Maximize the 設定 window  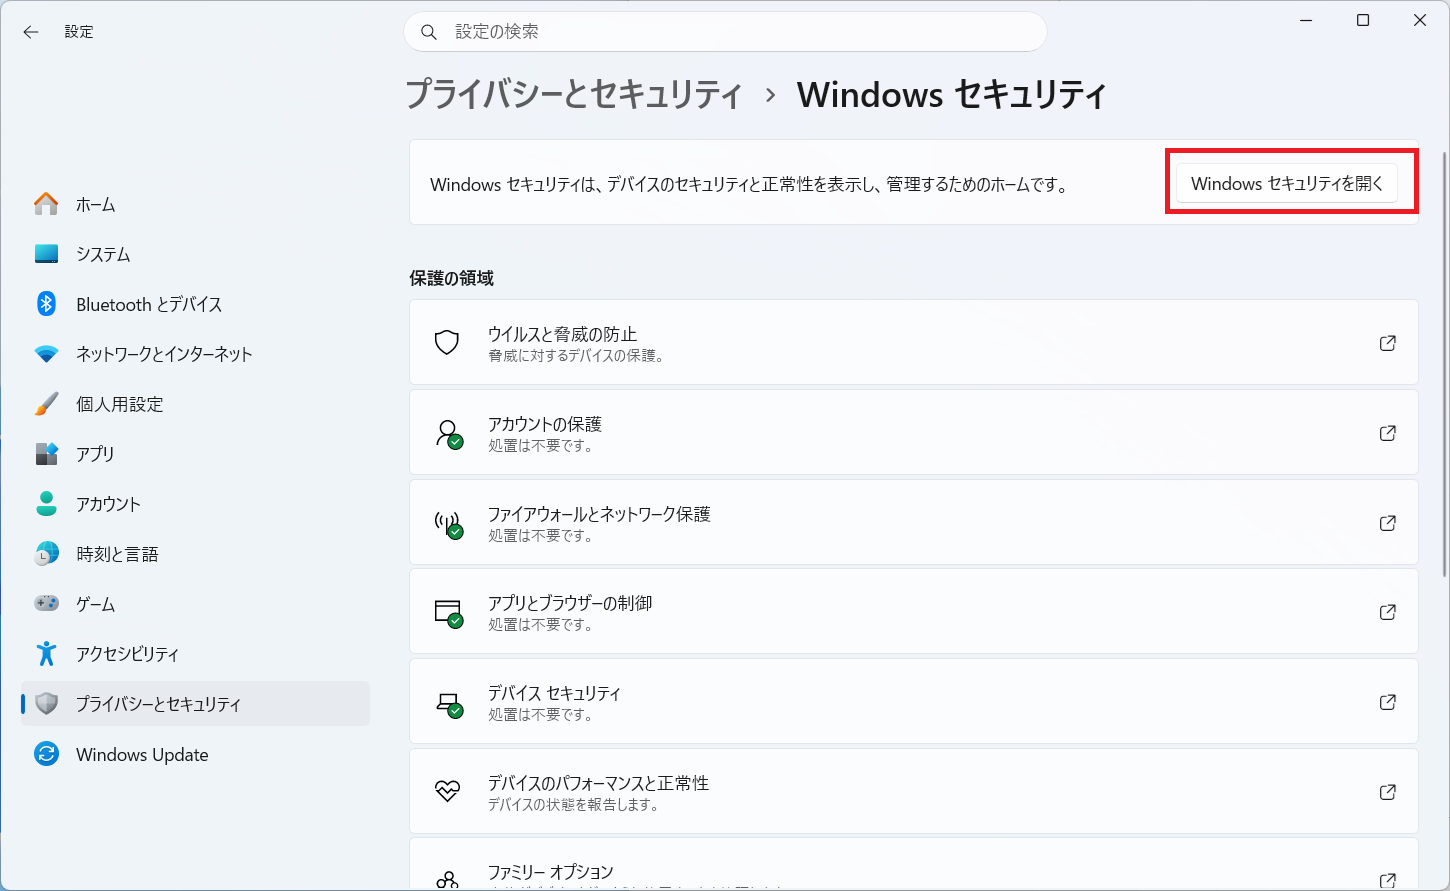[x=1363, y=20]
